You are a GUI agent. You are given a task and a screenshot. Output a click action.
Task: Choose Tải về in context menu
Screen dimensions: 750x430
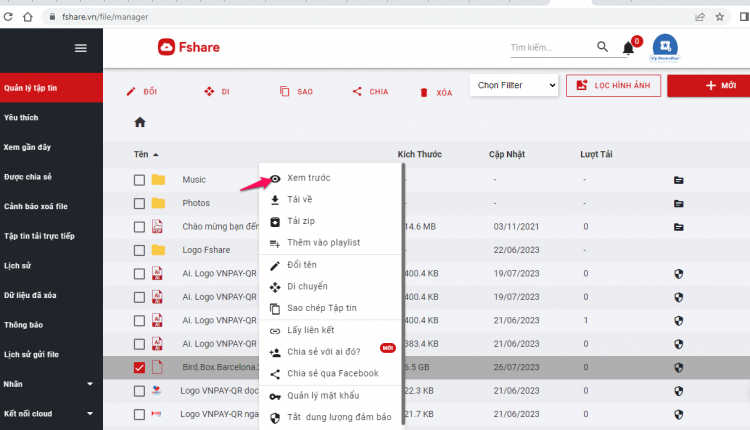click(x=331, y=199)
